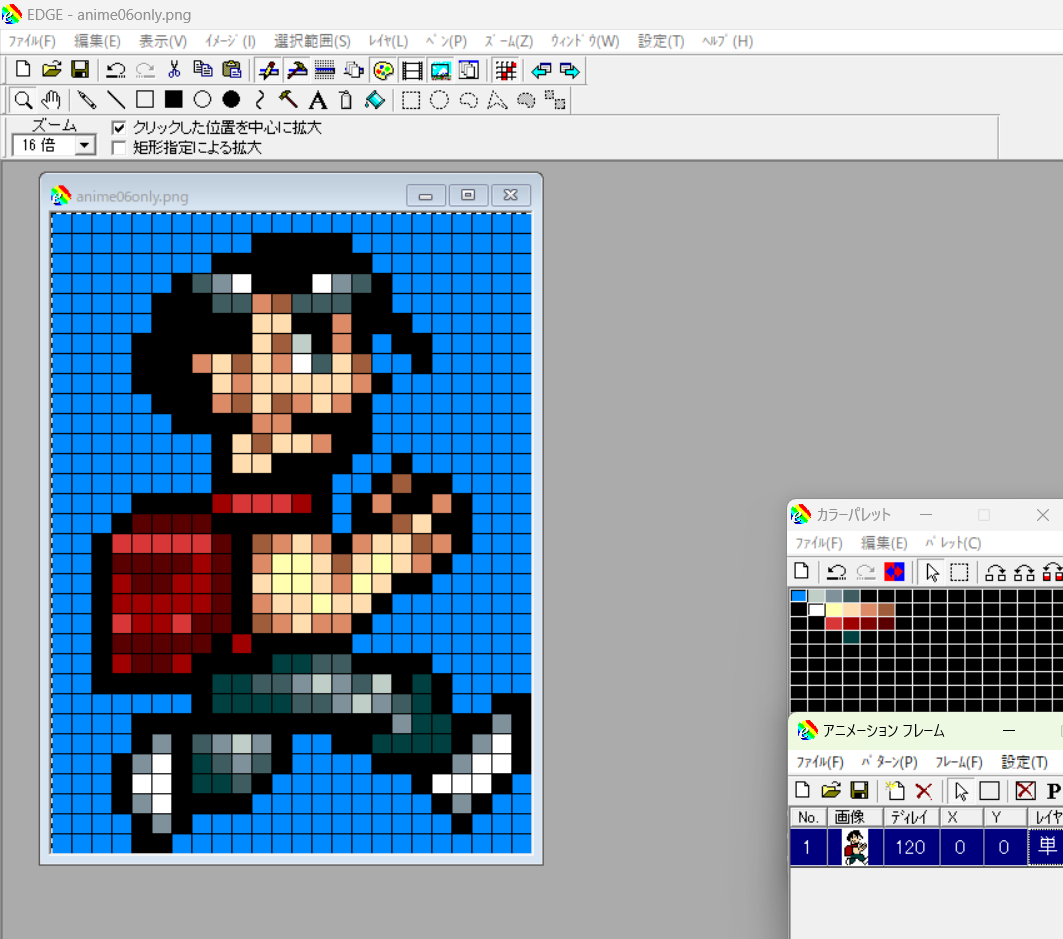Click the 画像 column header
Viewport: 1063px width, 939px height.
(856, 818)
